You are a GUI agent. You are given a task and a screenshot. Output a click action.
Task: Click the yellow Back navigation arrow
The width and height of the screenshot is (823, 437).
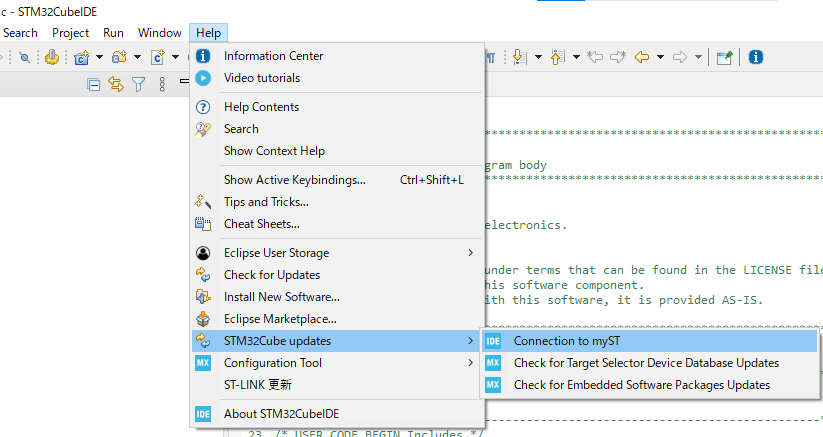coord(642,57)
